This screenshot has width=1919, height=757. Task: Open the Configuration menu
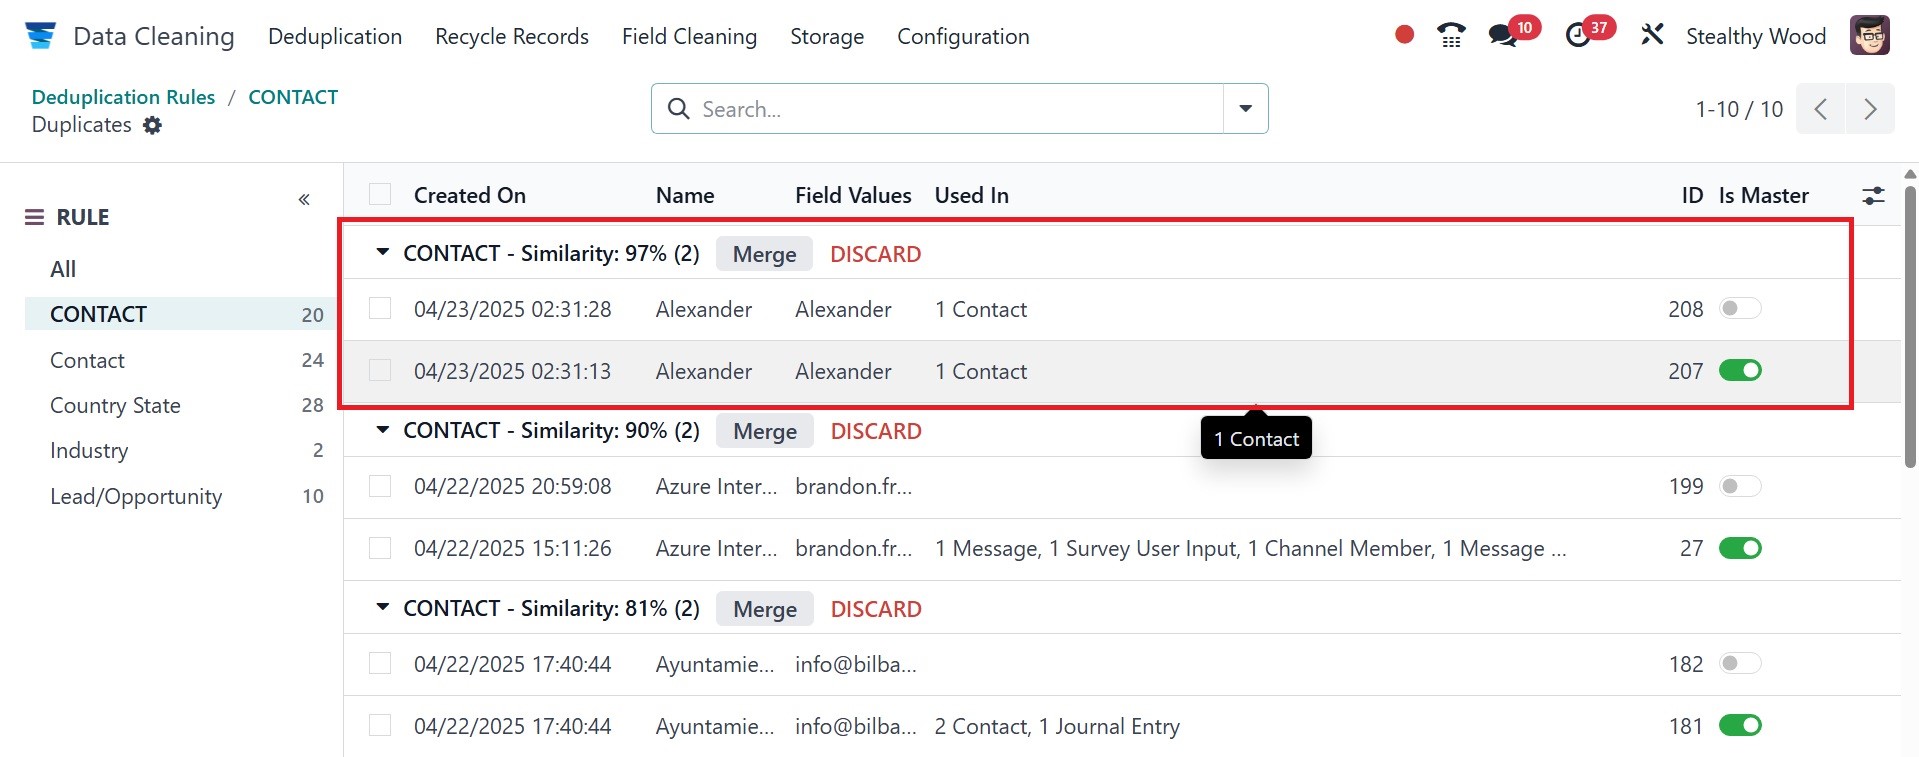click(x=963, y=36)
